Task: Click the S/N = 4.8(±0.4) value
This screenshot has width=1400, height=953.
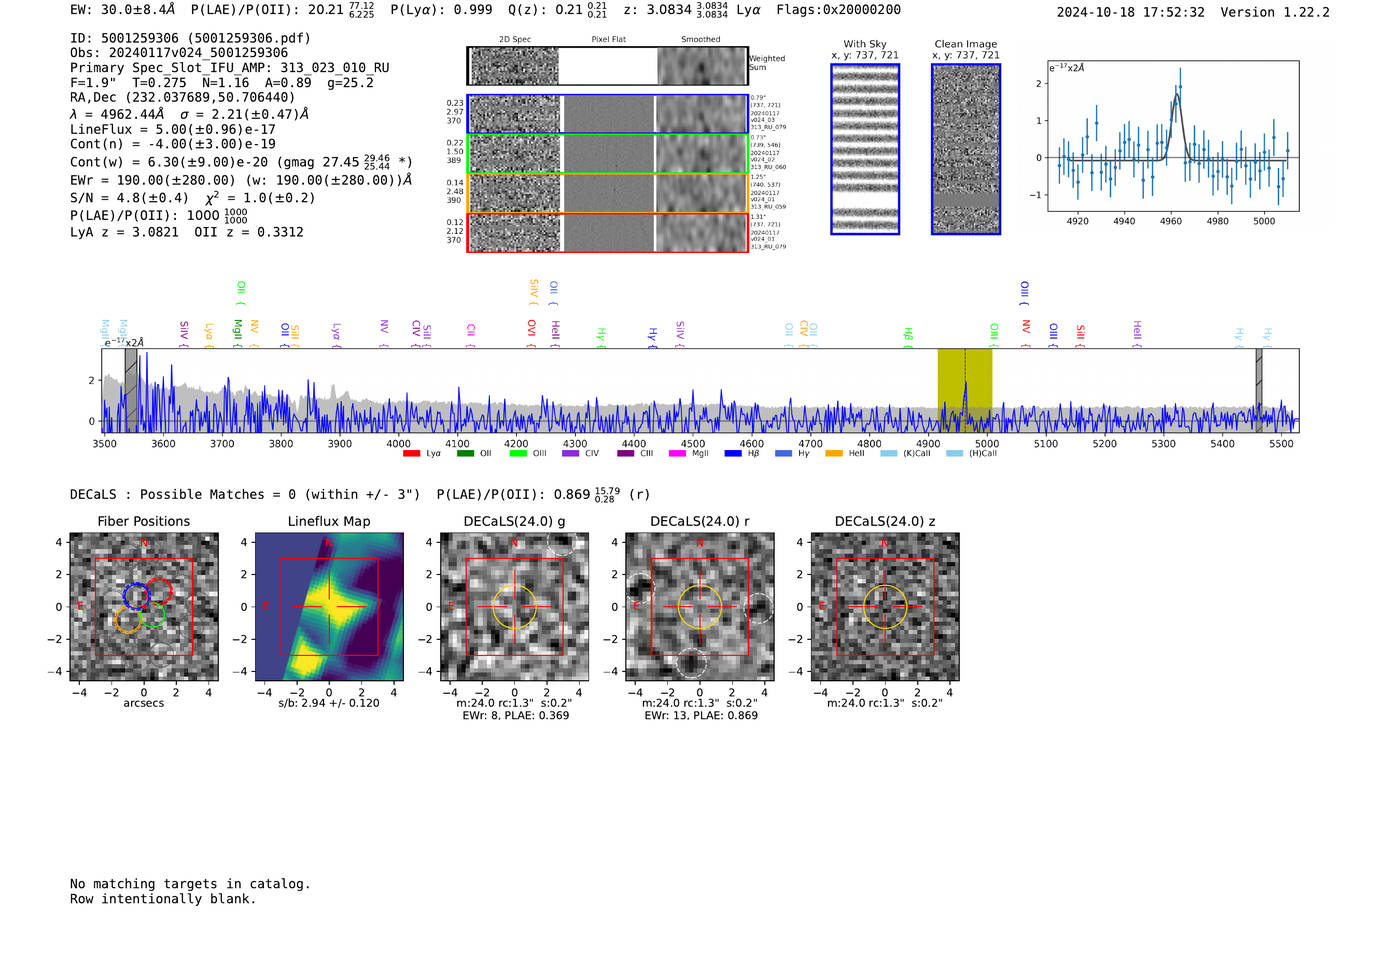Action: (x=129, y=198)
